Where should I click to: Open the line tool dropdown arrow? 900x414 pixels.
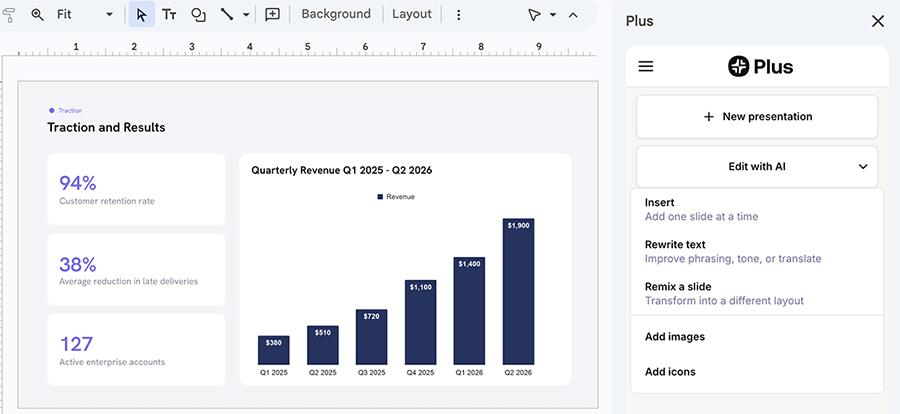click(246, 14)
